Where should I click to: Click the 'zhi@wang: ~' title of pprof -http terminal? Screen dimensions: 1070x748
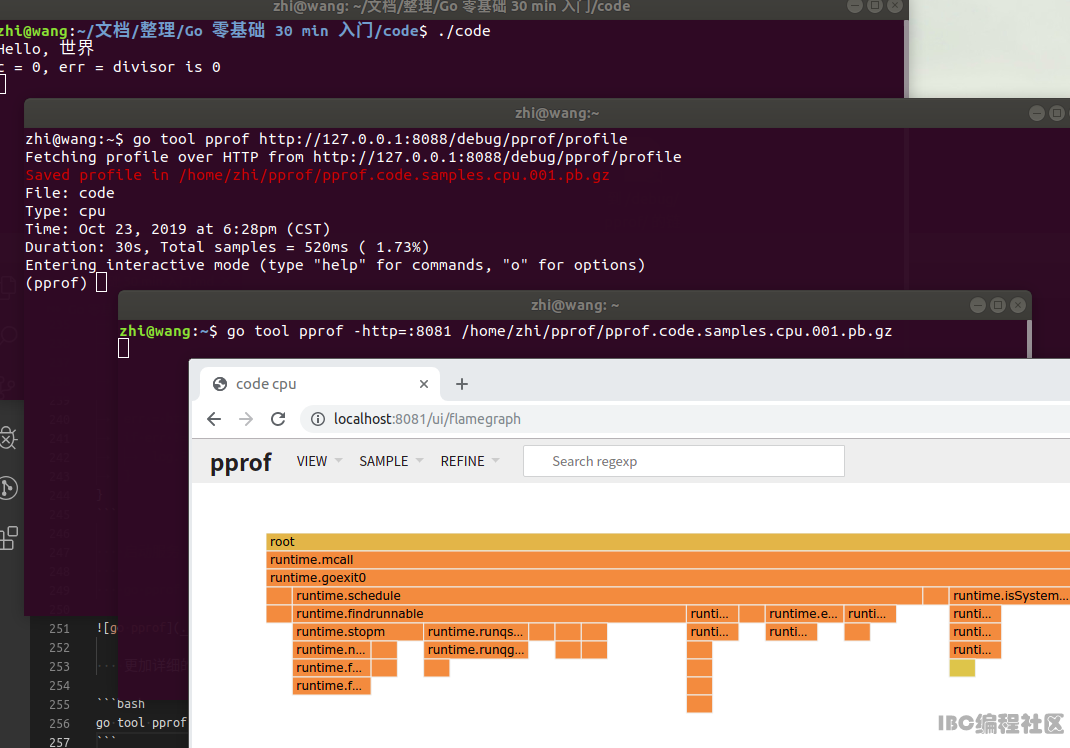click(x=575, y=305)
